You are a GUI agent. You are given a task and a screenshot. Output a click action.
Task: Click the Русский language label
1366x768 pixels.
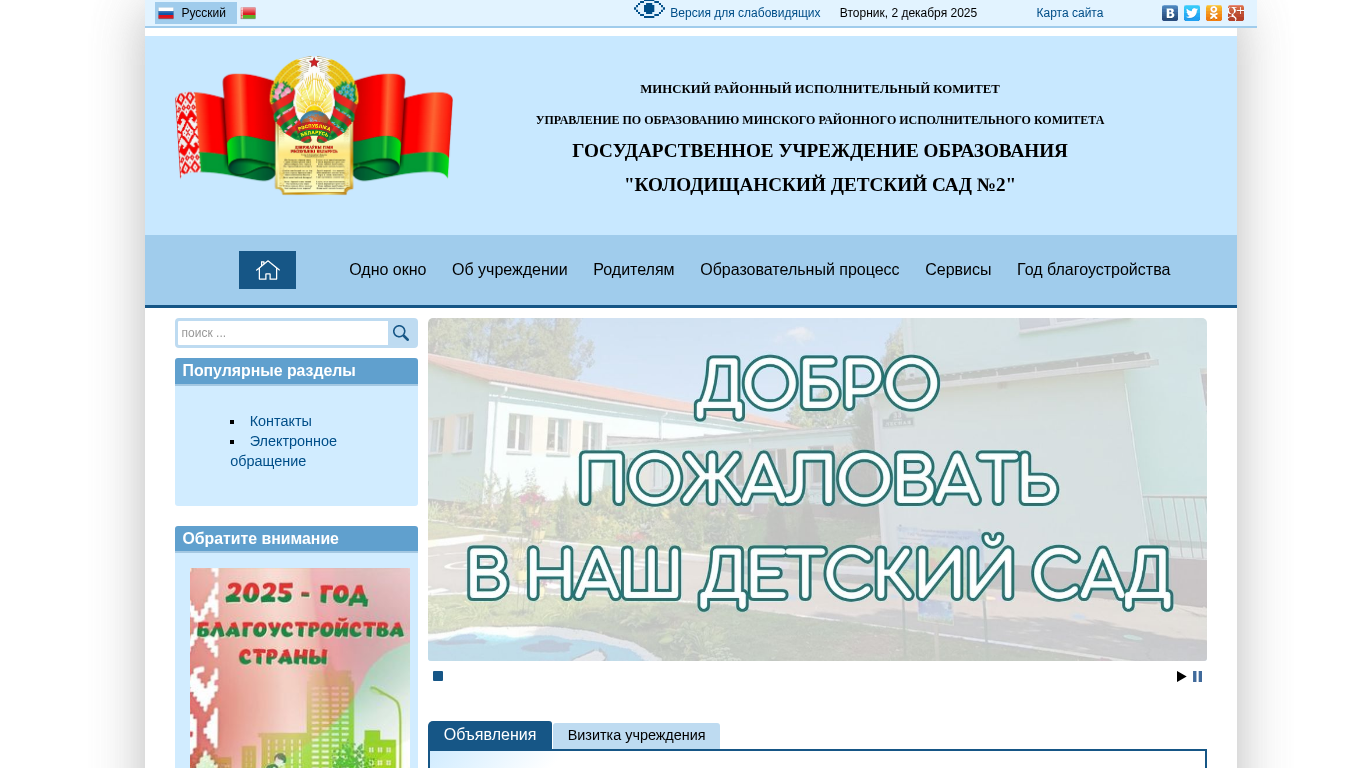point(204,13)
